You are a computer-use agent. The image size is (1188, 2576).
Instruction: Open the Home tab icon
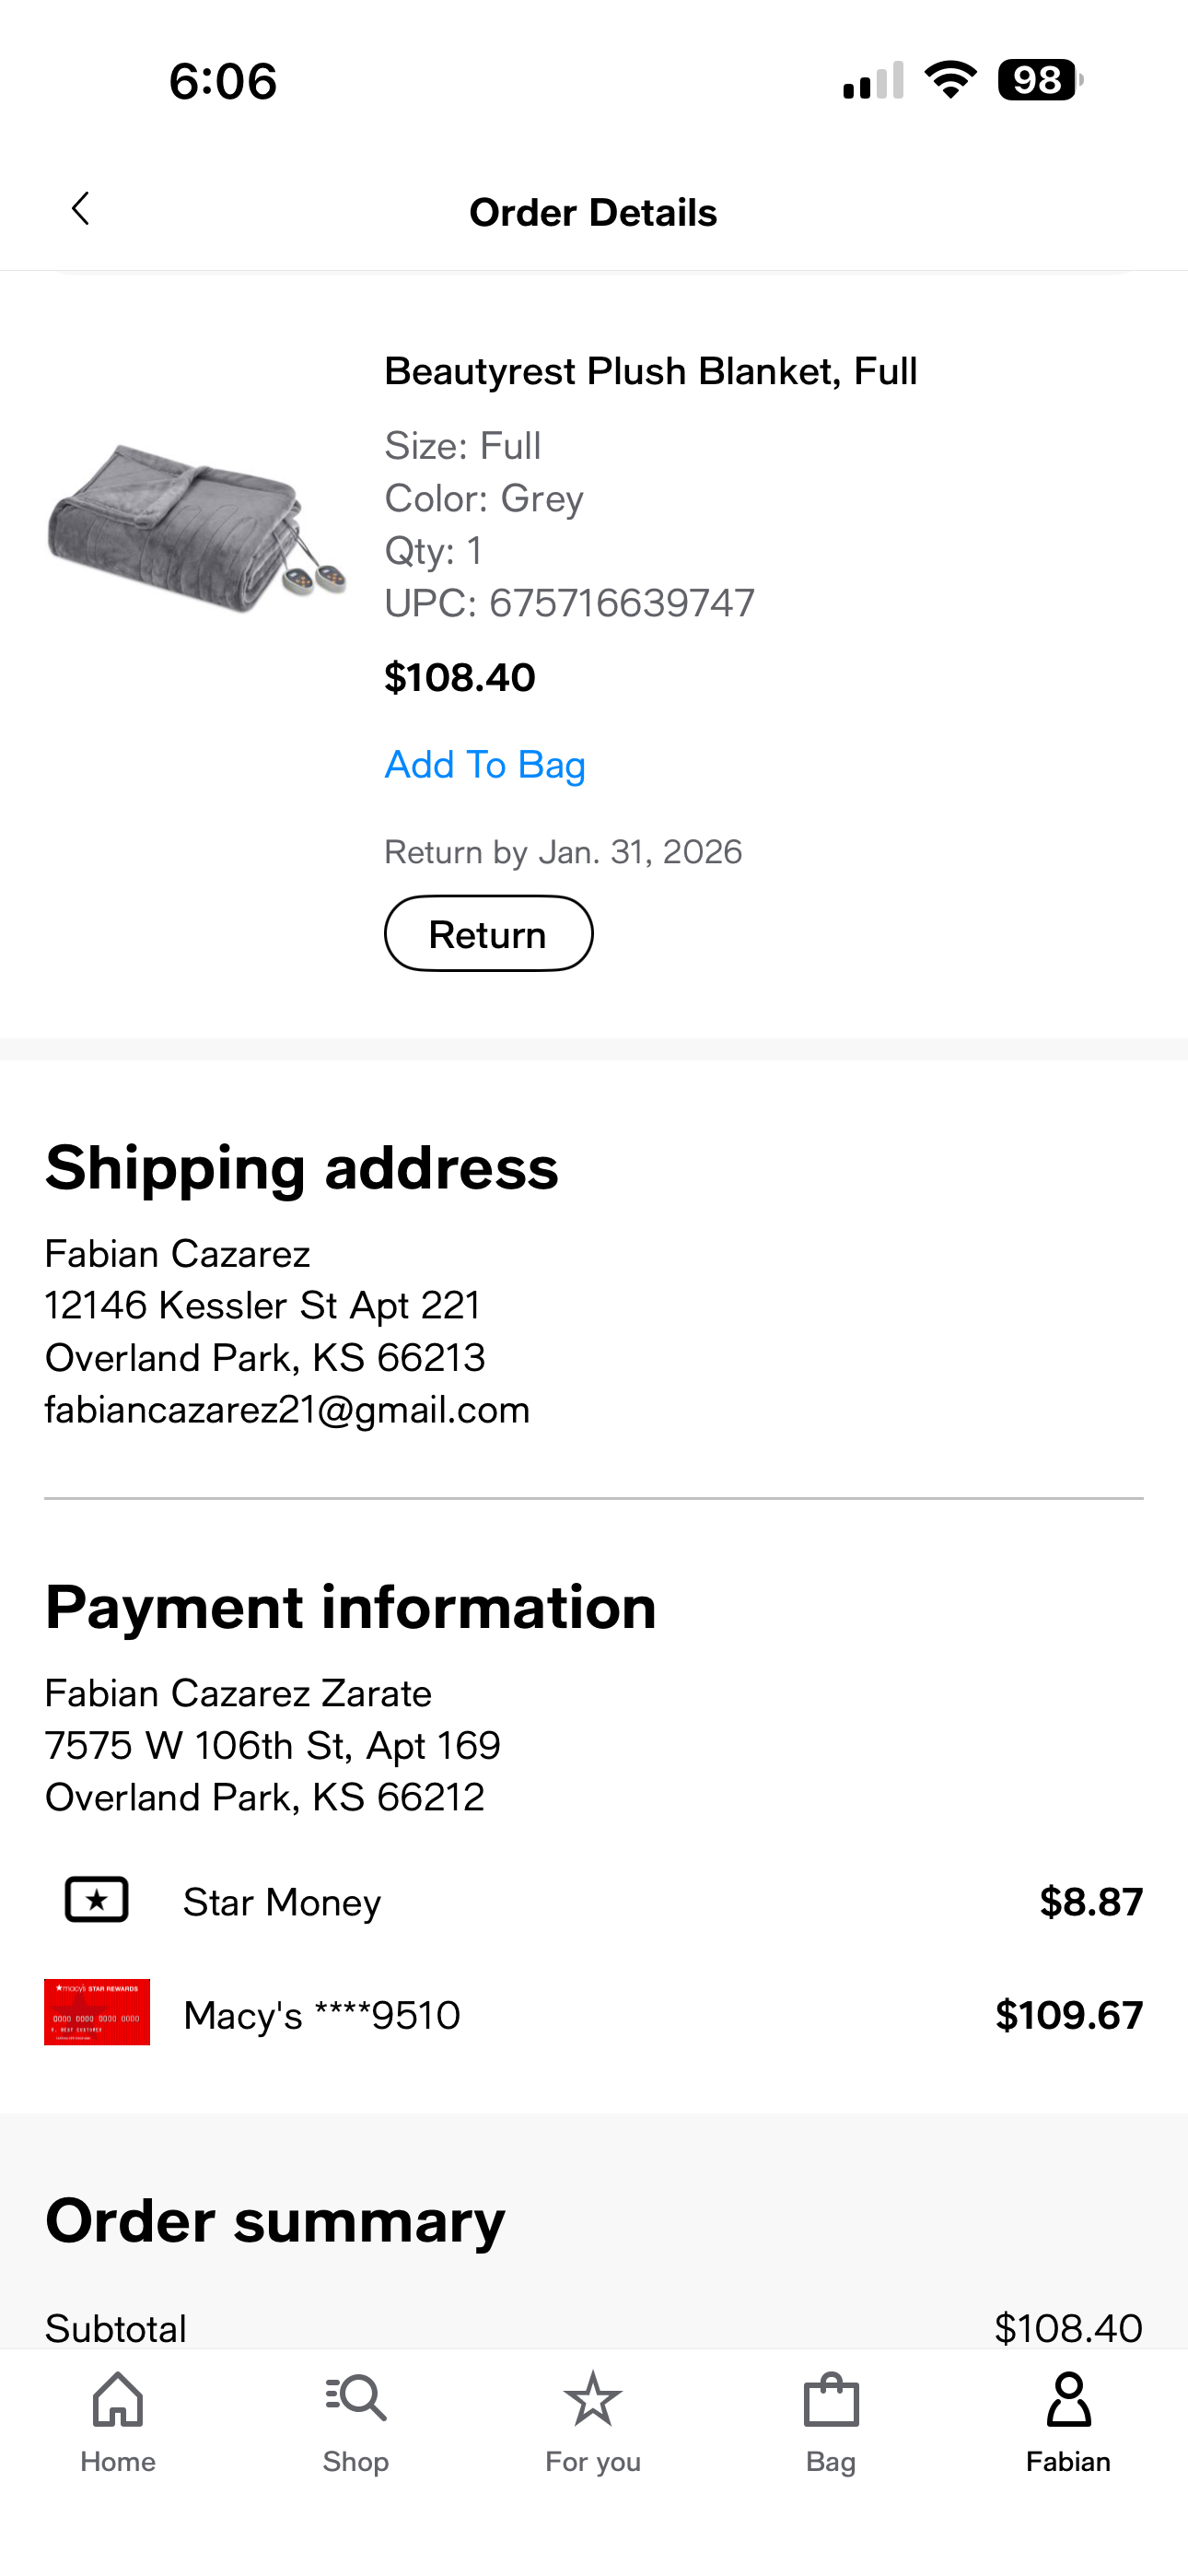[118, 2399]
